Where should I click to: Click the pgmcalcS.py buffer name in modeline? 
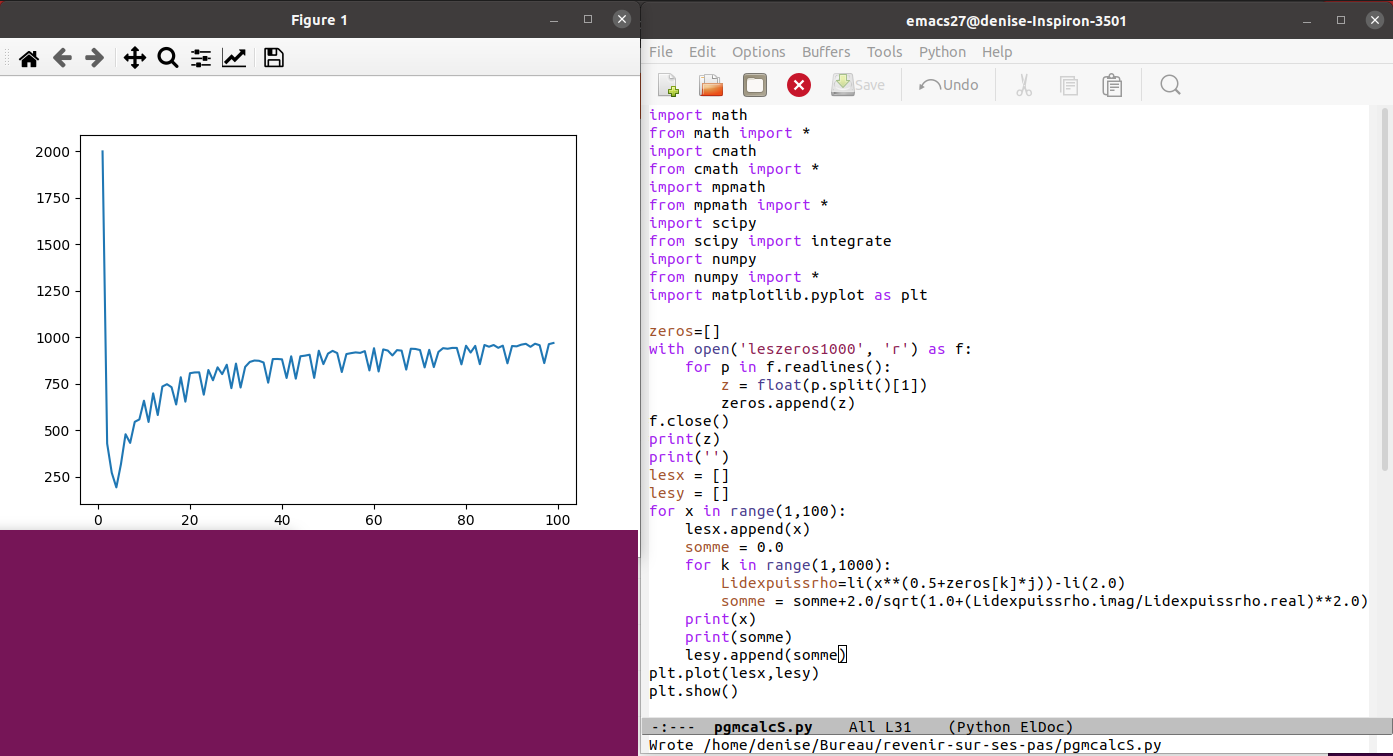click(763, 727)
